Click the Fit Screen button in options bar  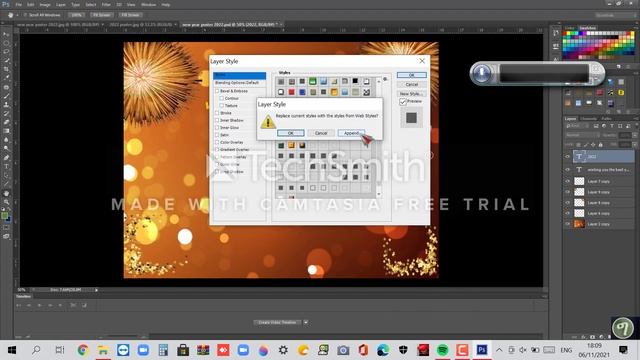[101, 15]
